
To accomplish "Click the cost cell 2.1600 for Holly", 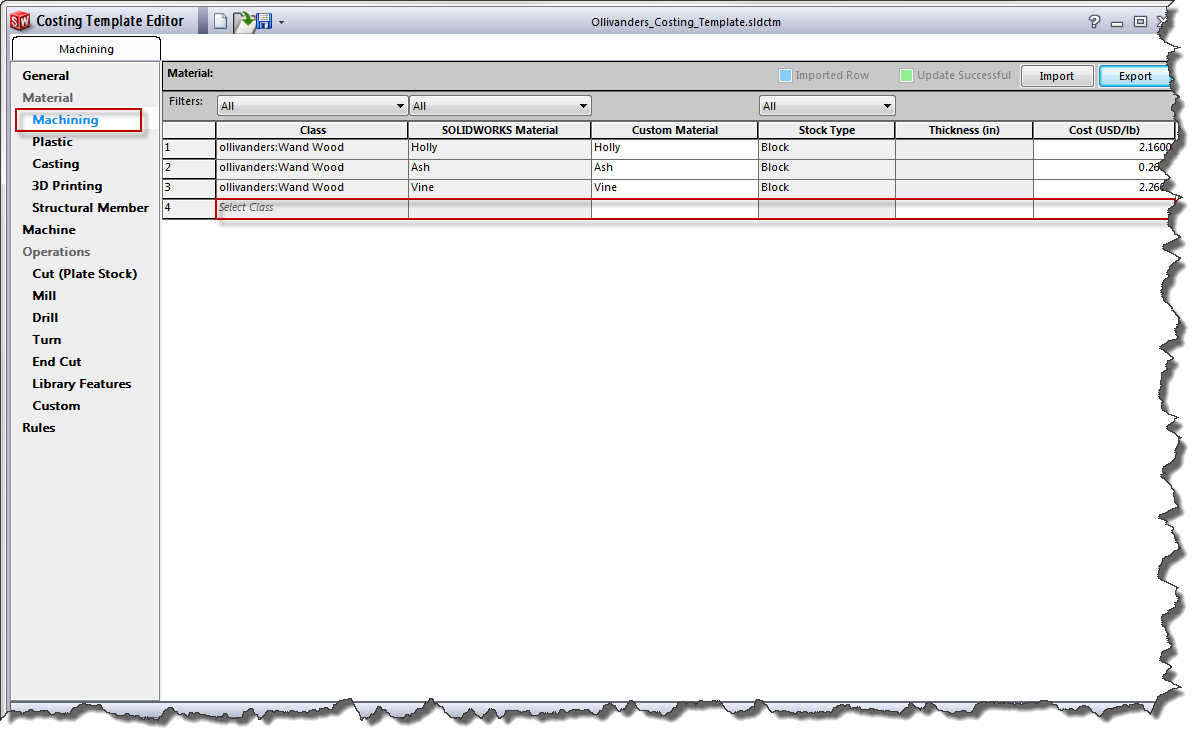I will (1104, 148).
